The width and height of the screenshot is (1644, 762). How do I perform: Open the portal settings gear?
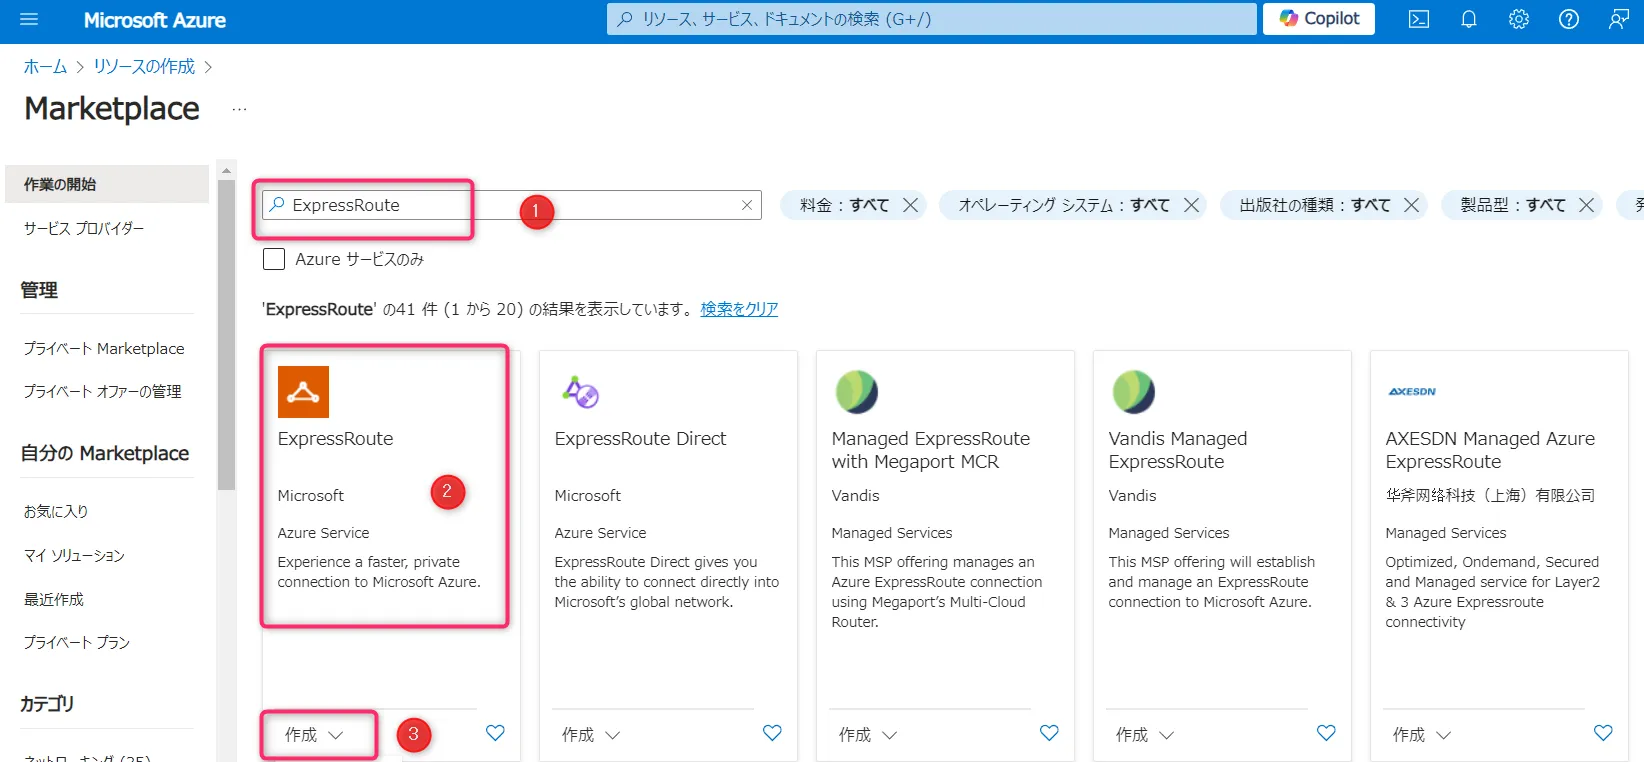click(1519, 19)
